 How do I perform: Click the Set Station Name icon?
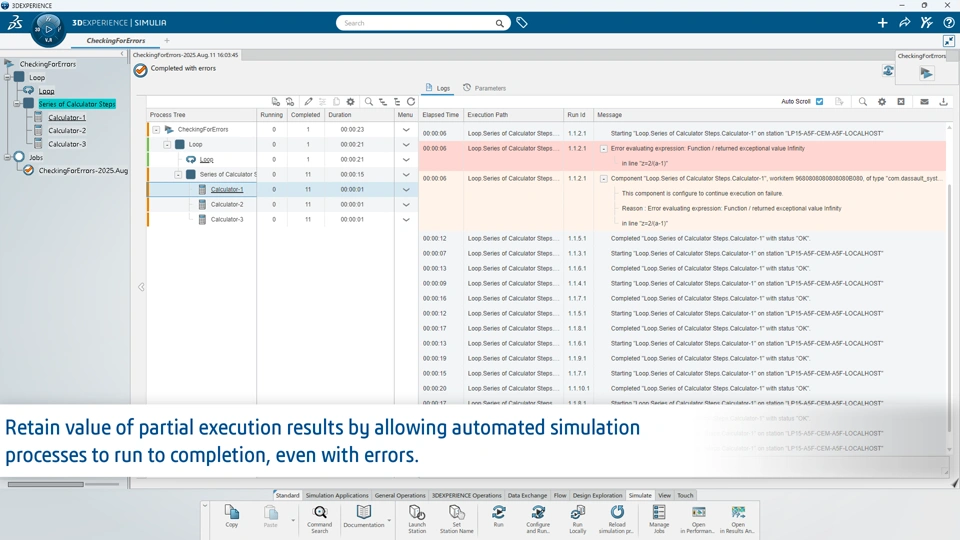click(x=457, y=519)
